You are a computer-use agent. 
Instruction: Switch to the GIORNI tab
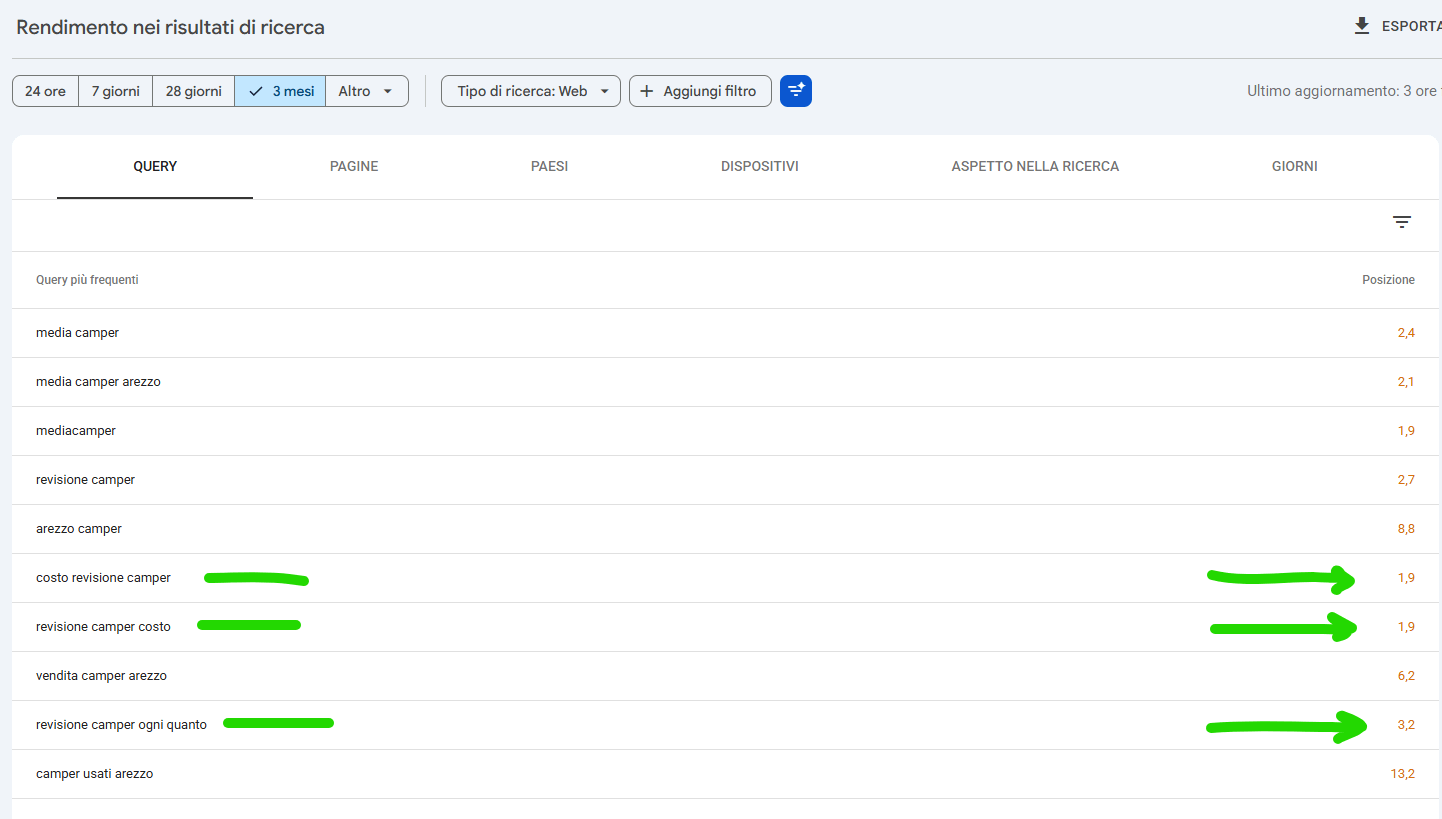(1295, 166)
